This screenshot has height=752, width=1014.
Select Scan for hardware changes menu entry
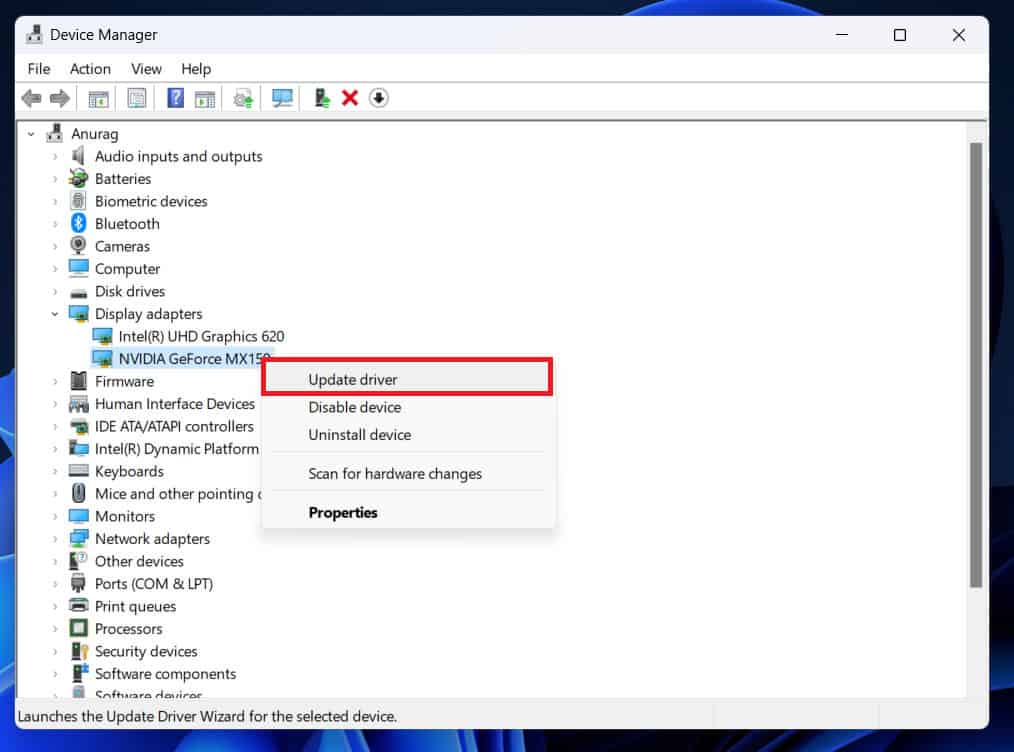click(x=407, y=473)
